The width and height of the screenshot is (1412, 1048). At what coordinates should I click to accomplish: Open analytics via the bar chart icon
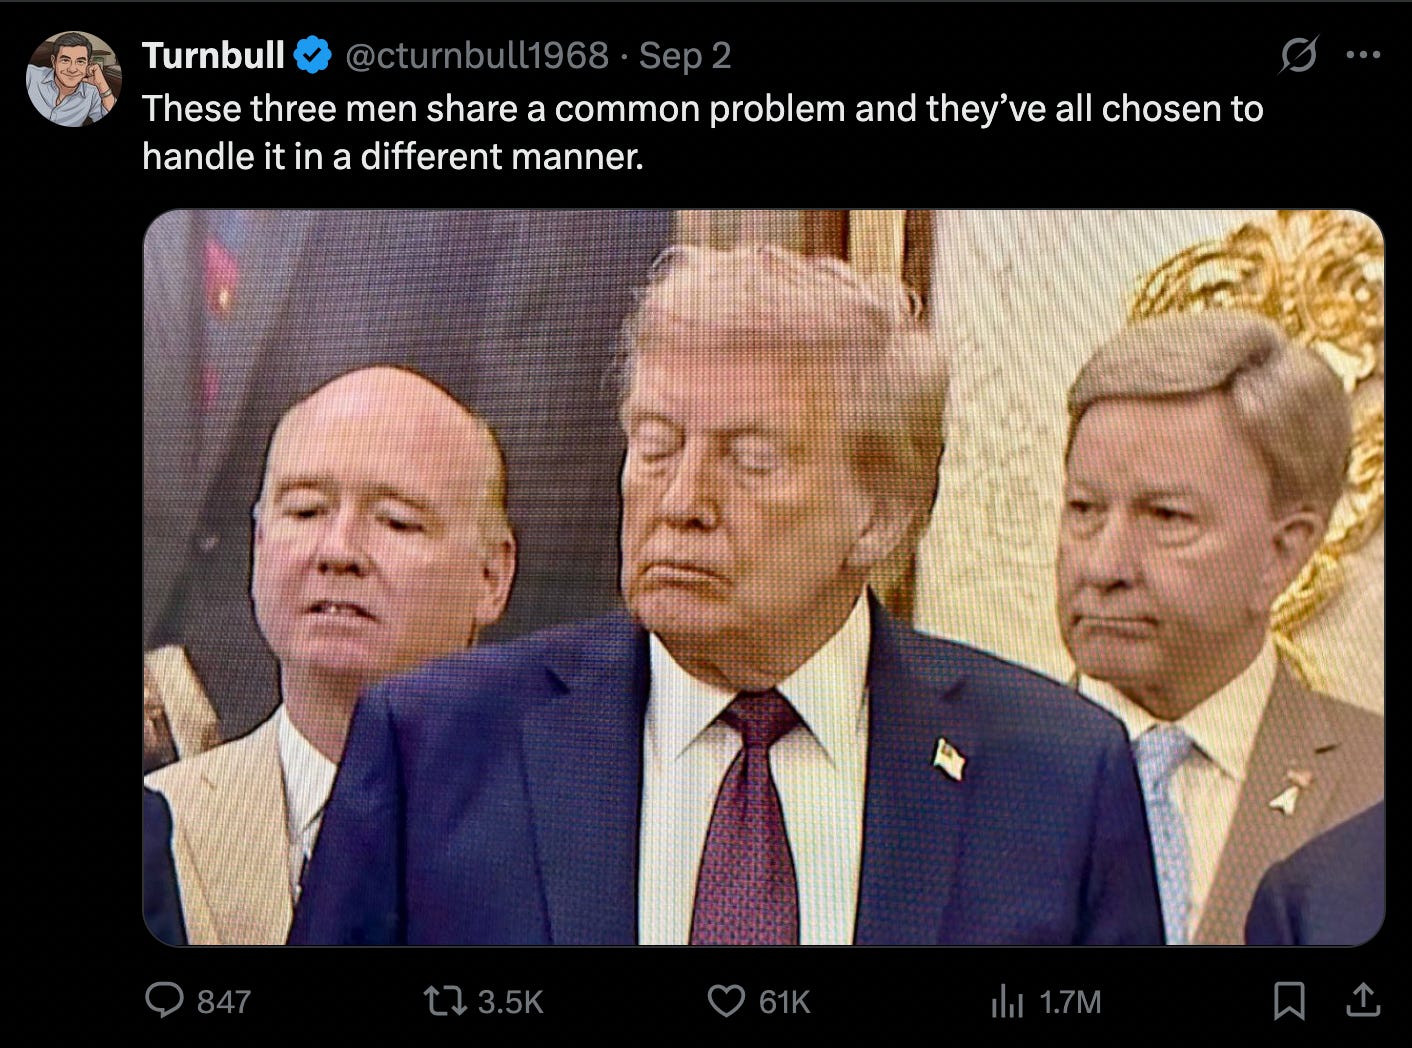[1007, 1001]
